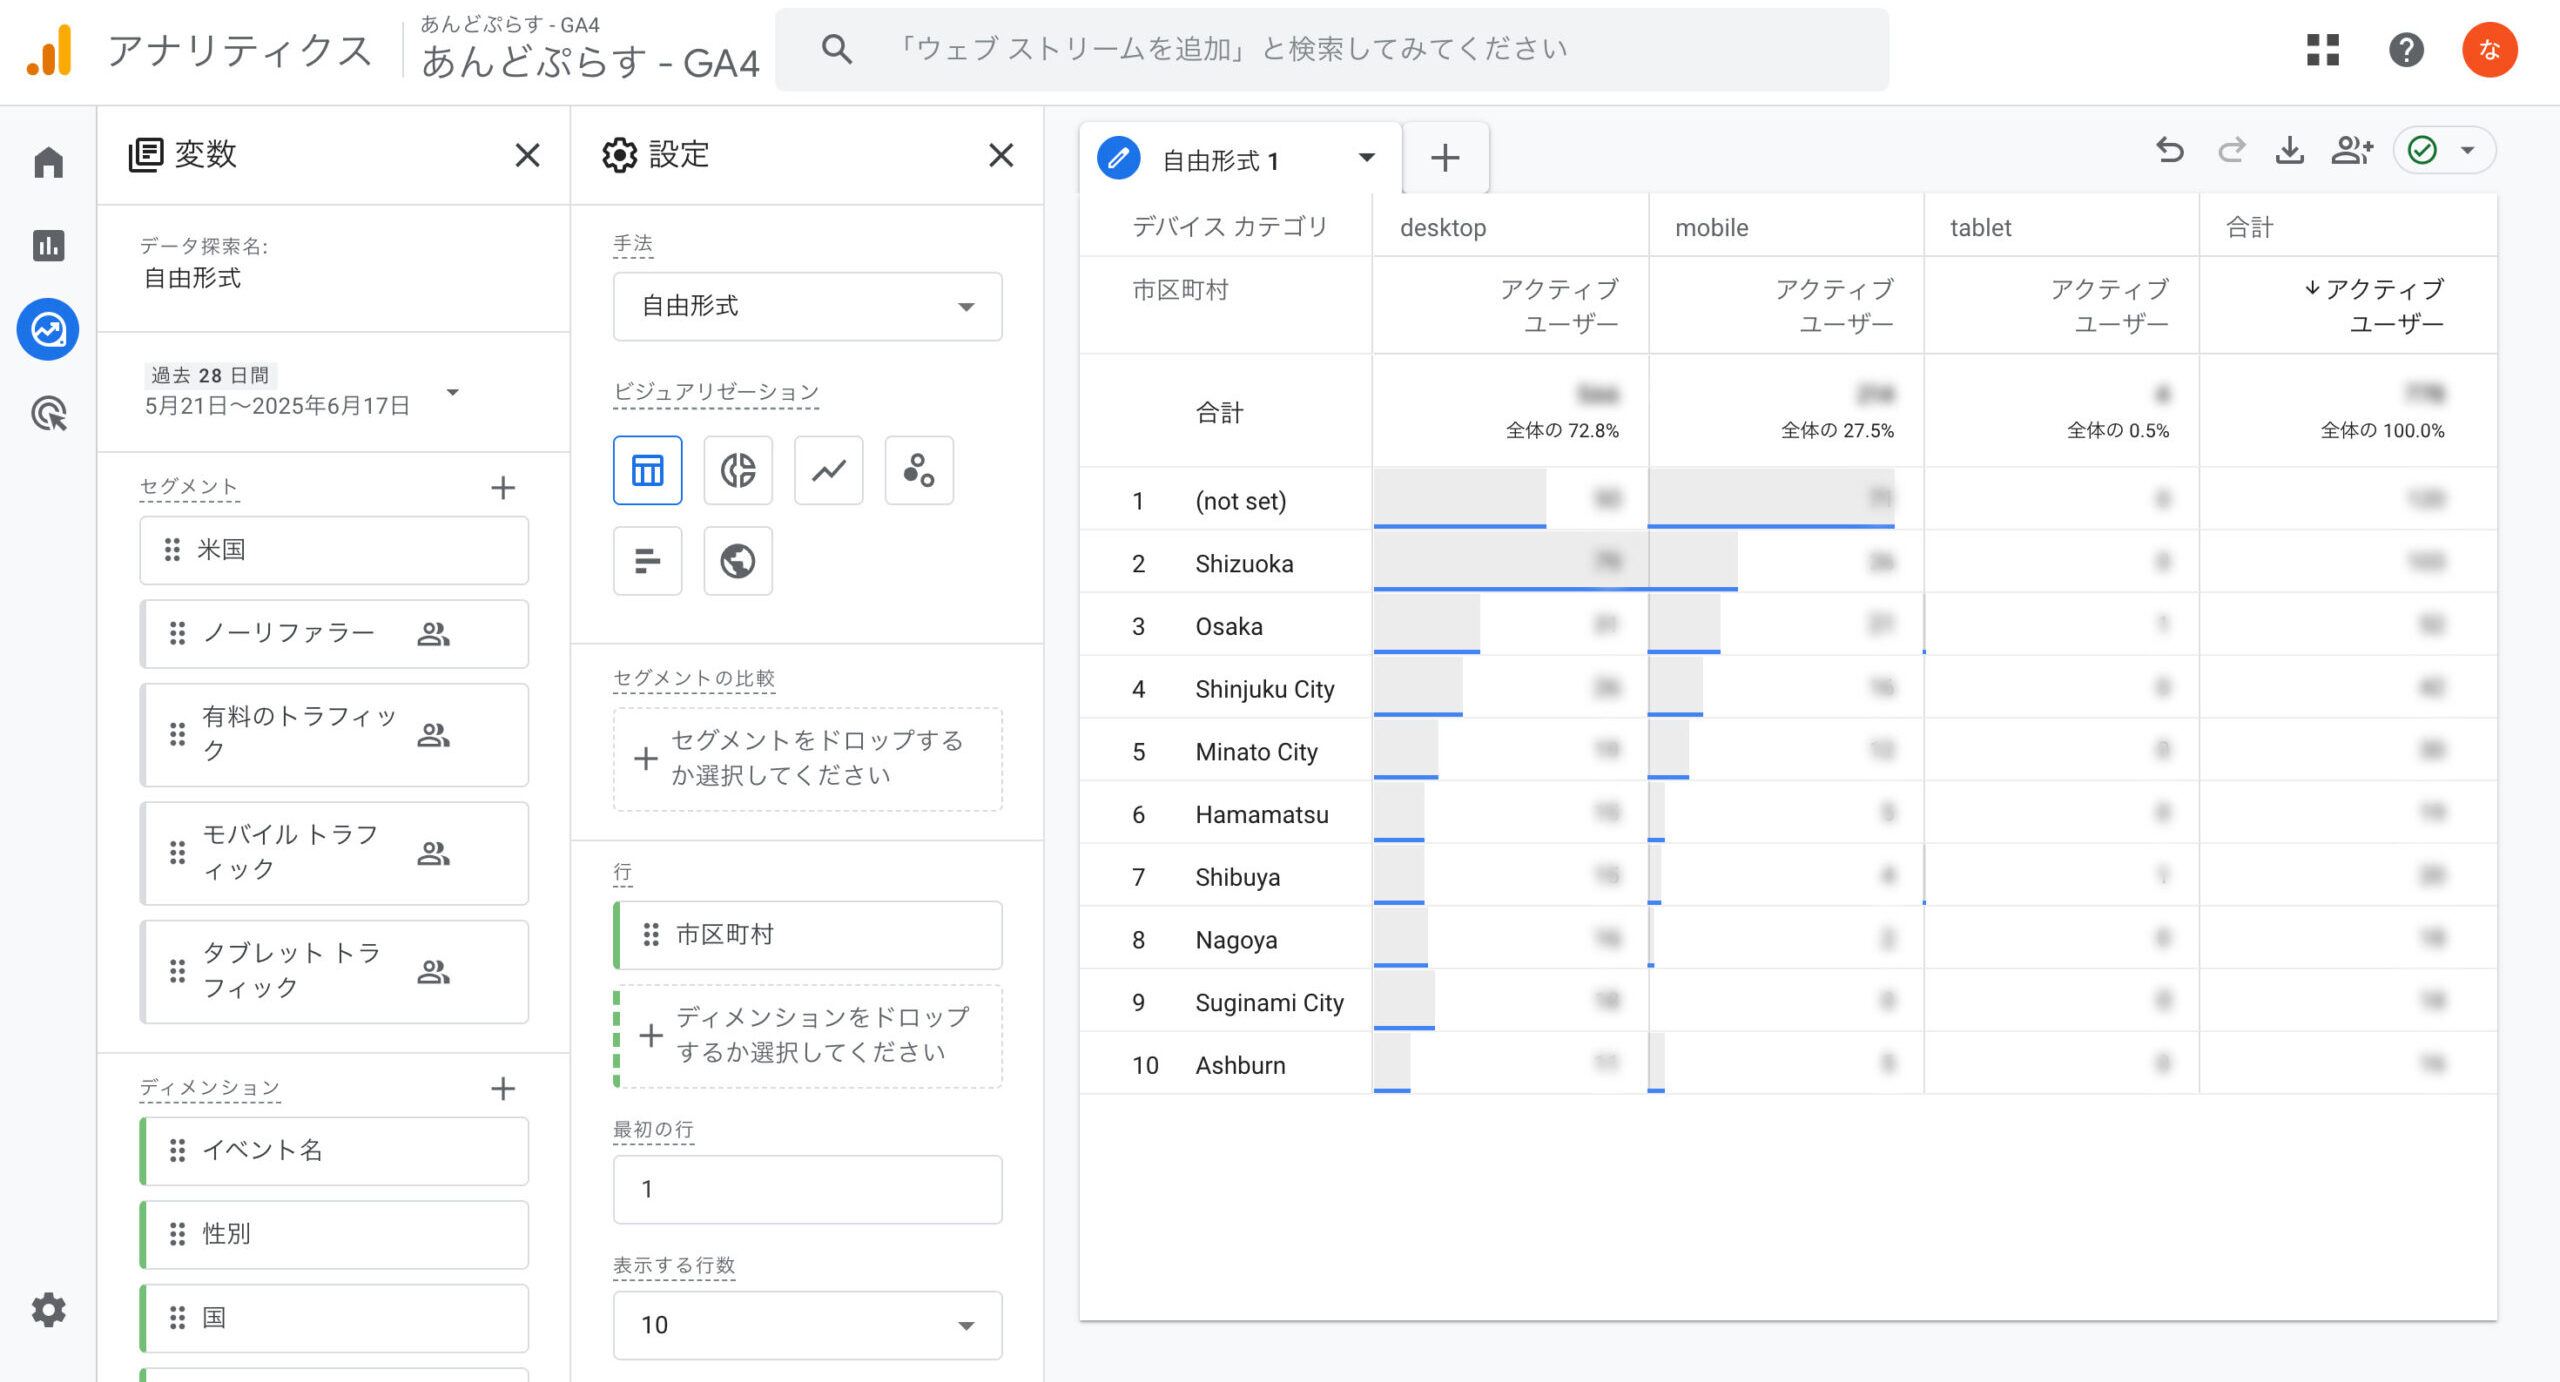
Task: Click the Suginami City row label
Action: tap(1269, 1003)
